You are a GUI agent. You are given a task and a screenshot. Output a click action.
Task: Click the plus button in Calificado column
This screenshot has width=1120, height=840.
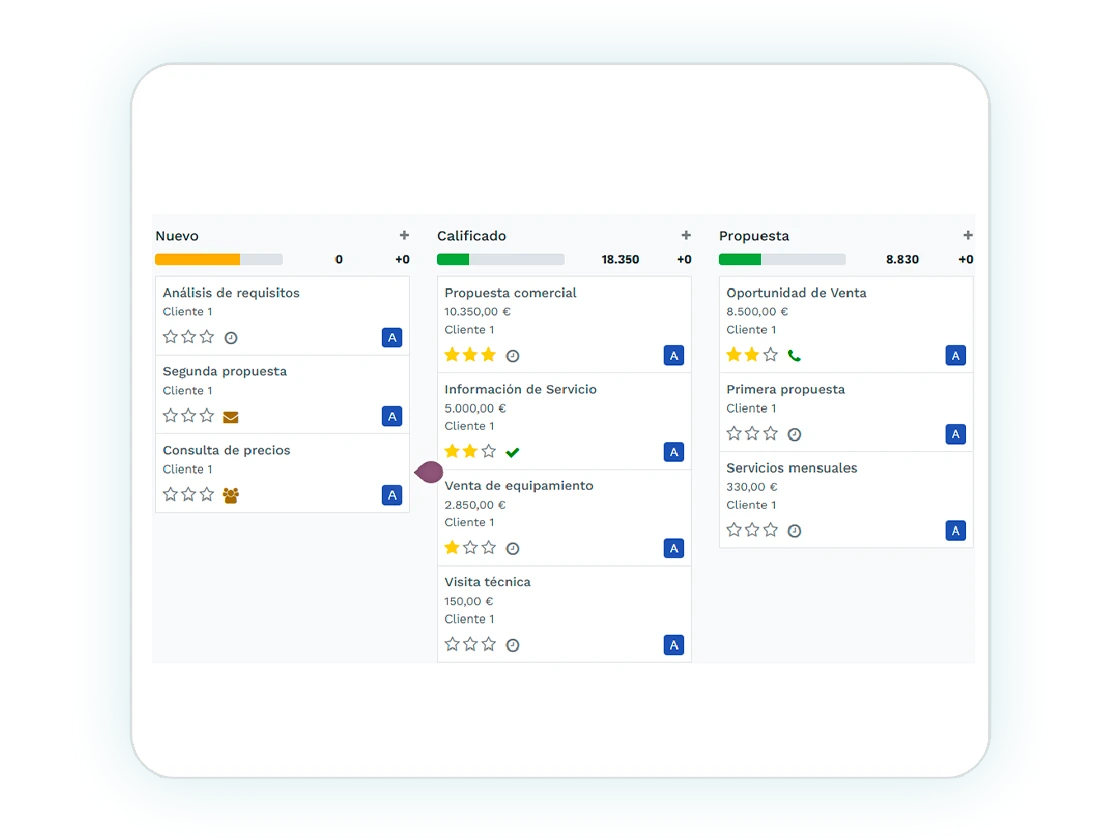point(686,236)
